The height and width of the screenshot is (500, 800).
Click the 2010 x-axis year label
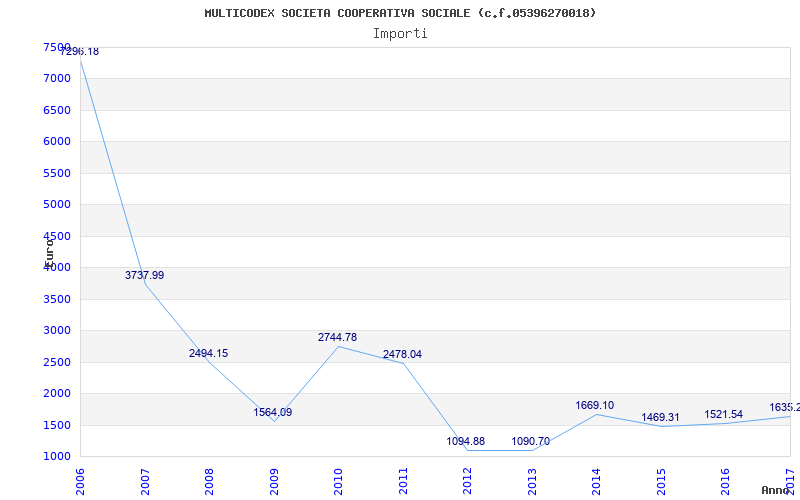(338, 482)
